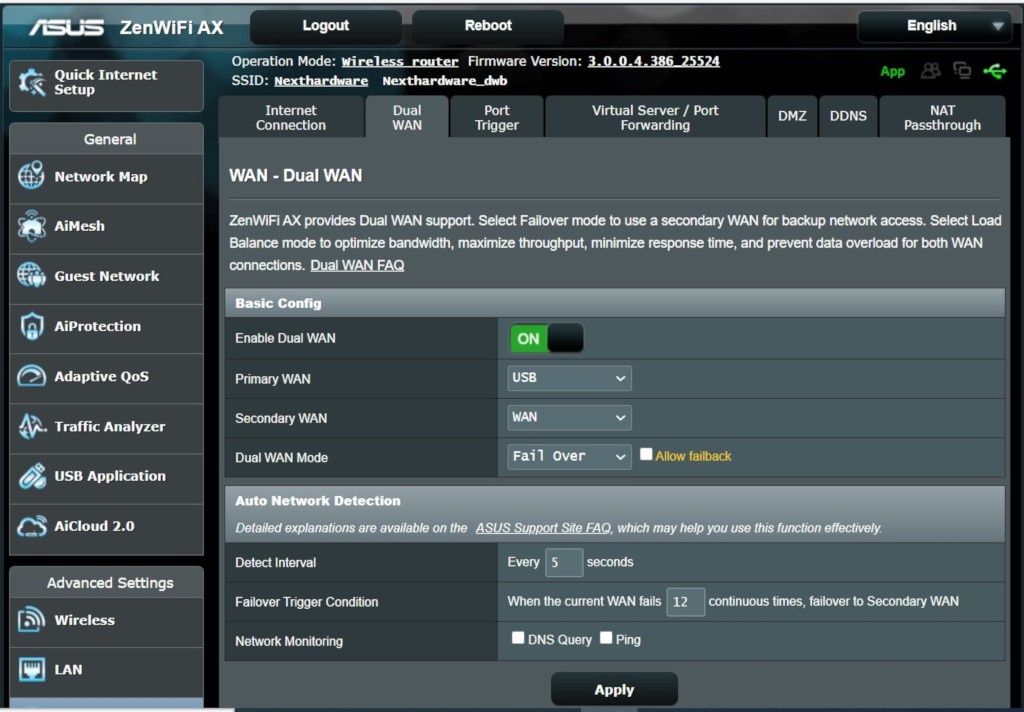Enable DNS Query network monitoring
Image resolution: width=1024 pixels, height=712 pixels.
[x=518, y=638]
